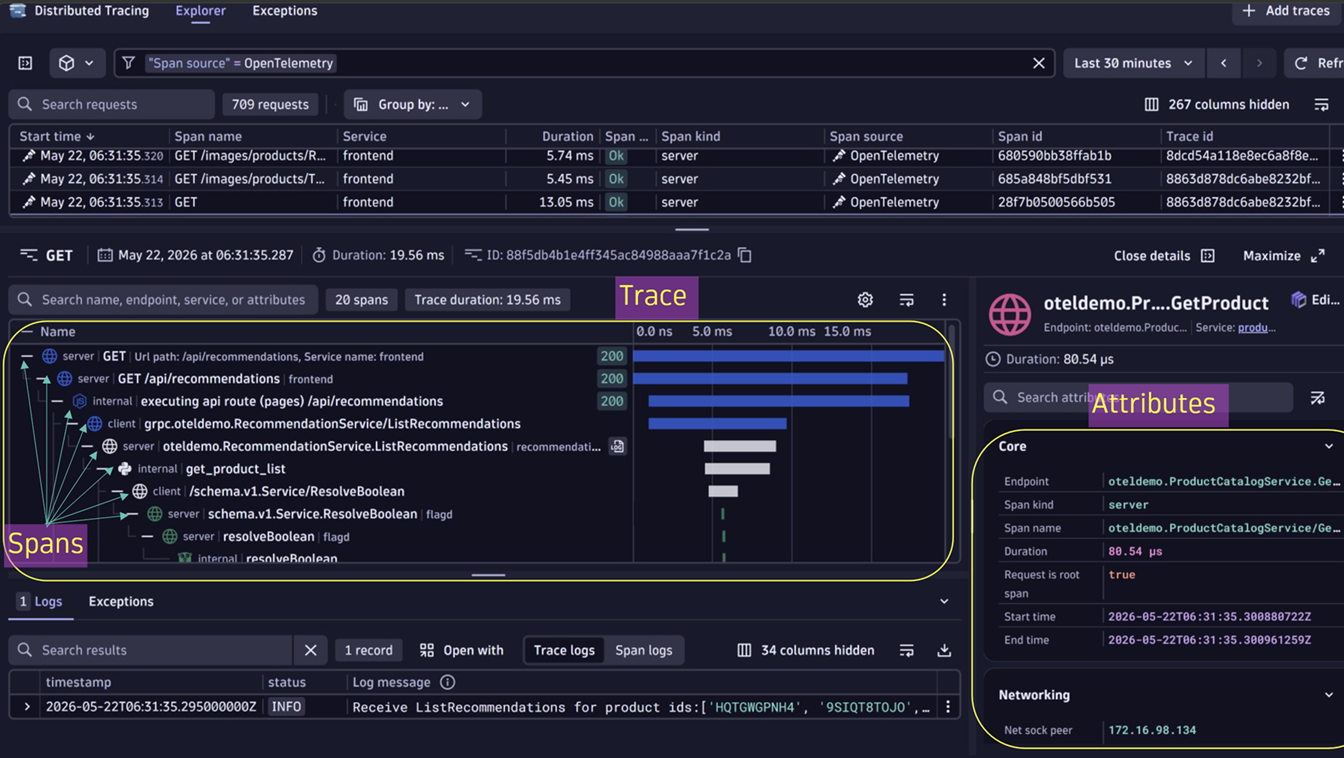The height and width of the screenshot is (758, 1344).
Task: Sort by Duration column header
Action: (567, 136)
